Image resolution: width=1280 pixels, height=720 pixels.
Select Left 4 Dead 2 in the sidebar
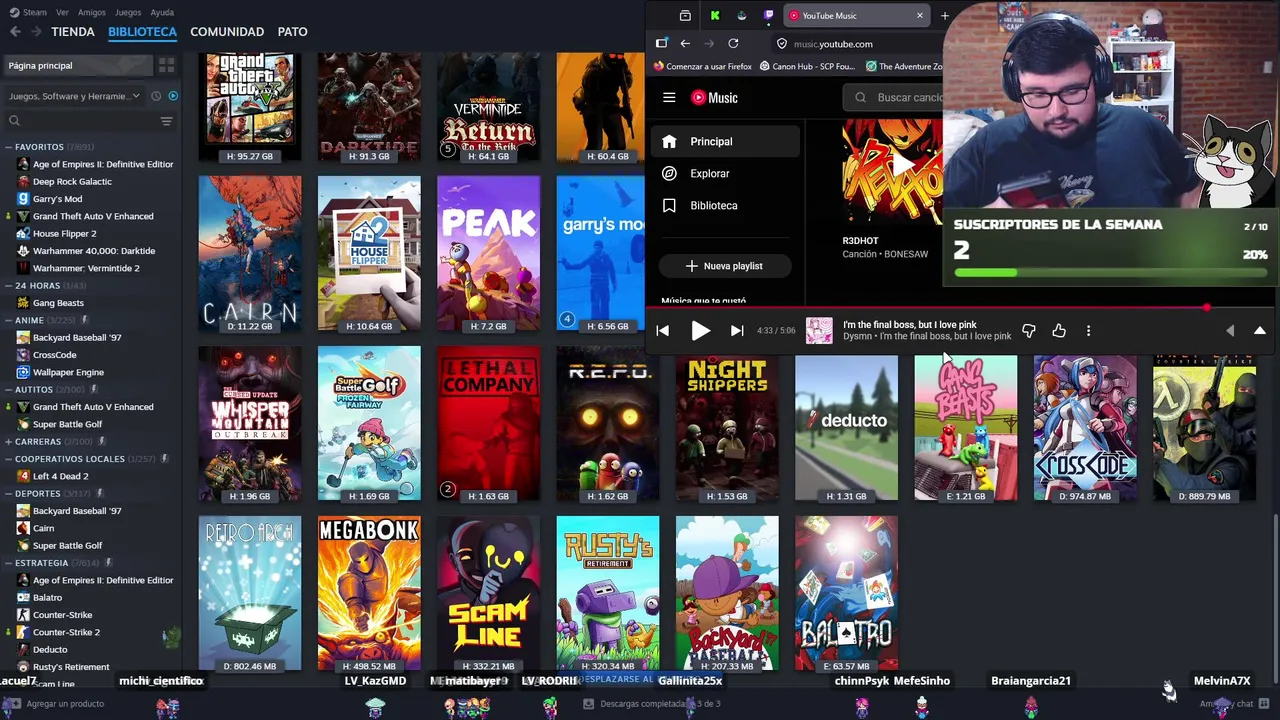(x=60, y=476)
